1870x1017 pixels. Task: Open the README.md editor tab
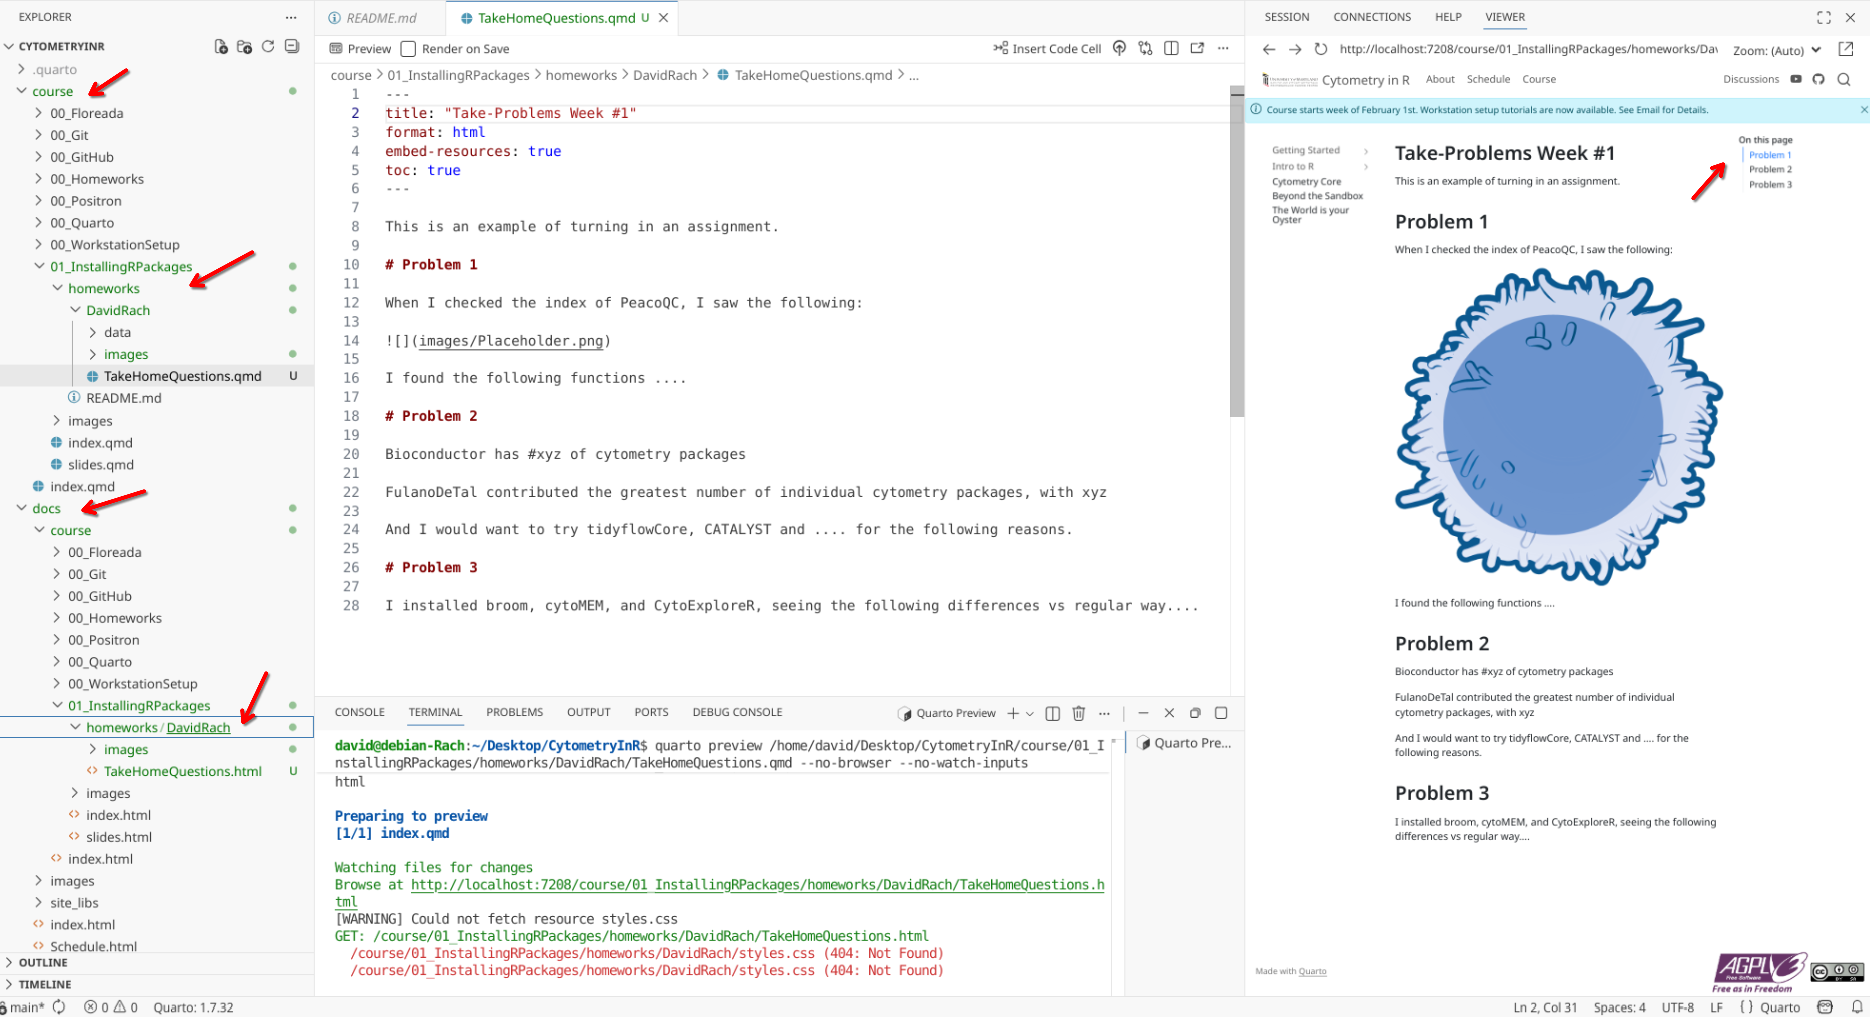[380, 18]
